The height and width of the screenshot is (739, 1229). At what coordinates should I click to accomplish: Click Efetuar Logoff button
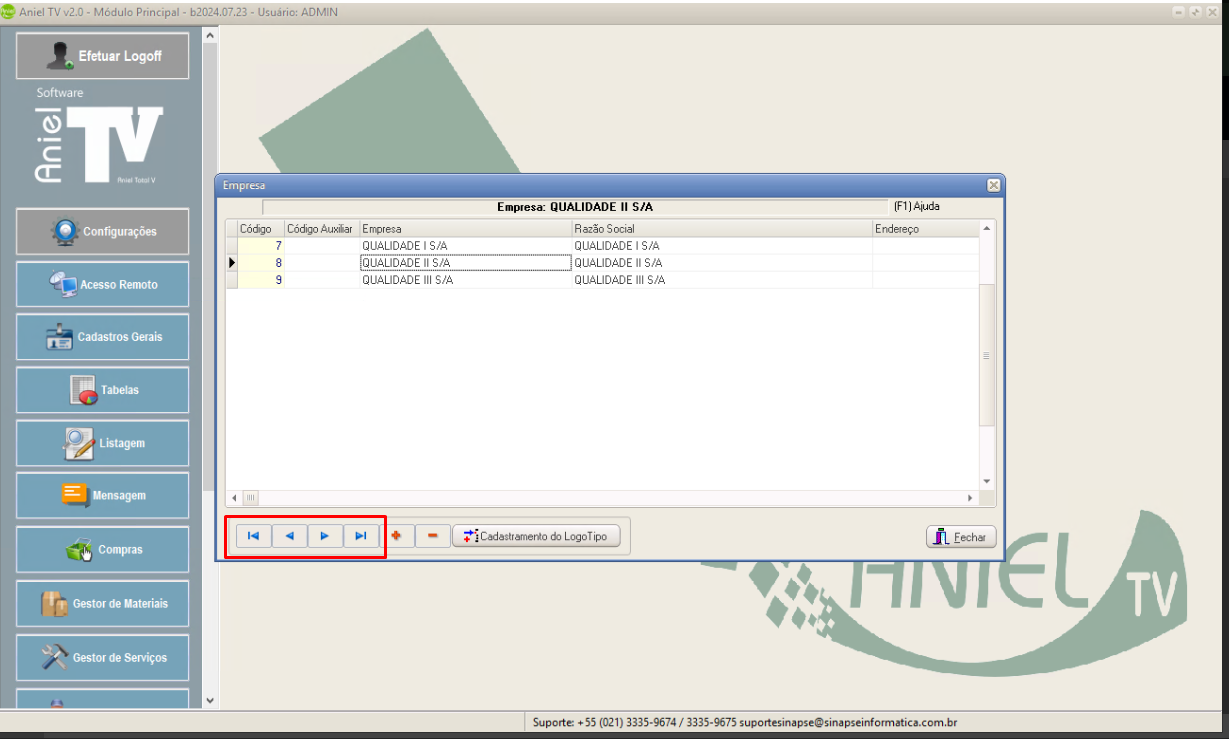[x=103, y=56]
